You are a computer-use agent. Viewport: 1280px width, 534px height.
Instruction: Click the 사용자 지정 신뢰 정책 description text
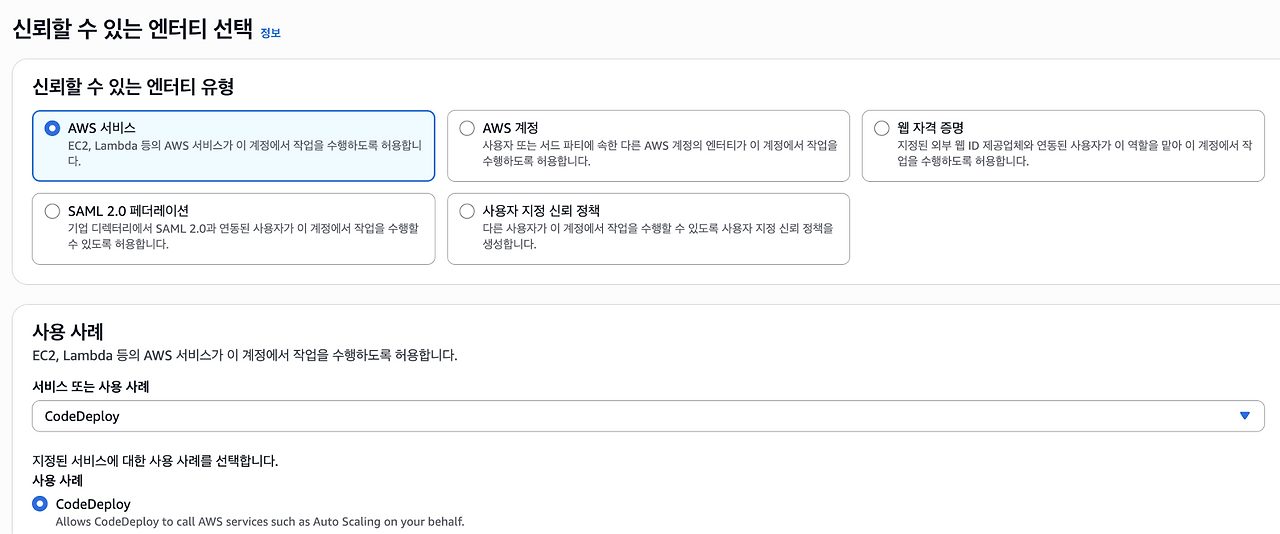(658, 236)
